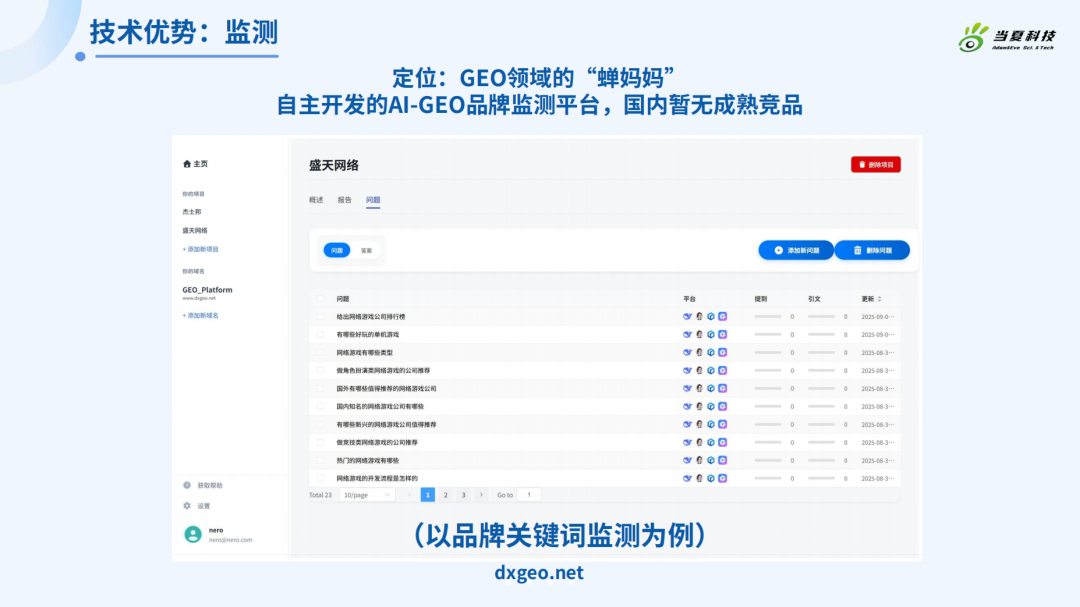Check the box for 网络游戏的开发流程是怎样的
Viewport: 1080px width, 607px height.
click(320, 478)
